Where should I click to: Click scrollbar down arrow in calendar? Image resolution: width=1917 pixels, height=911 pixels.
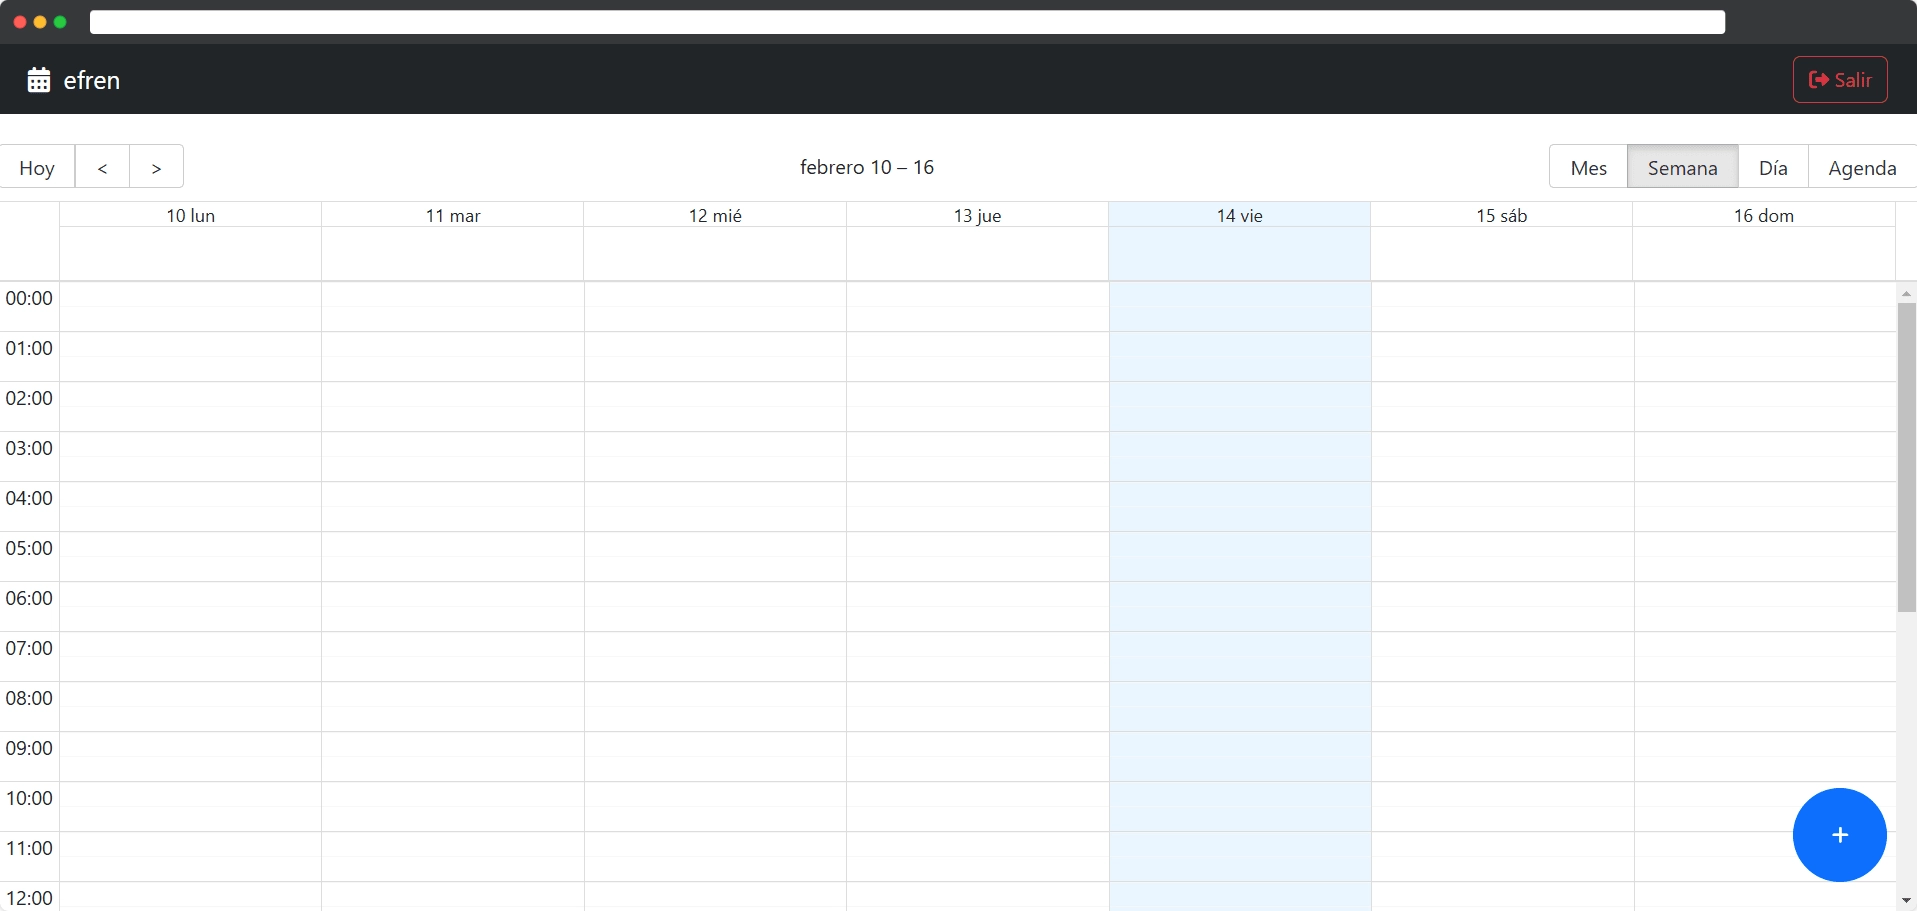1906,901
